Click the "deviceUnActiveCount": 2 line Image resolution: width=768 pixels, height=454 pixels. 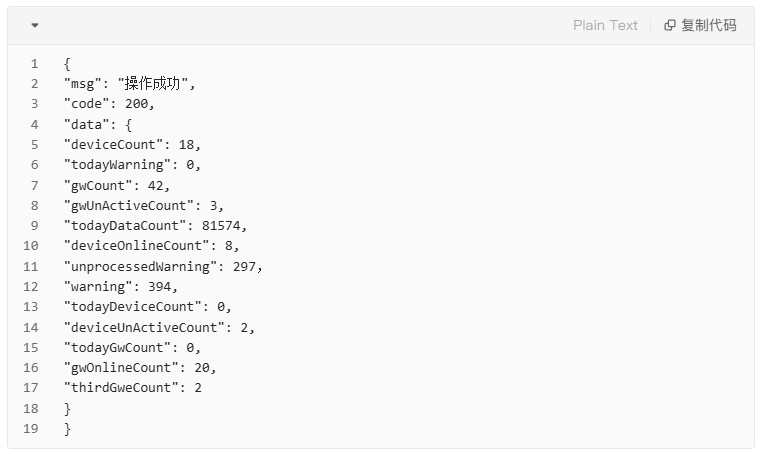coord(159,327)
